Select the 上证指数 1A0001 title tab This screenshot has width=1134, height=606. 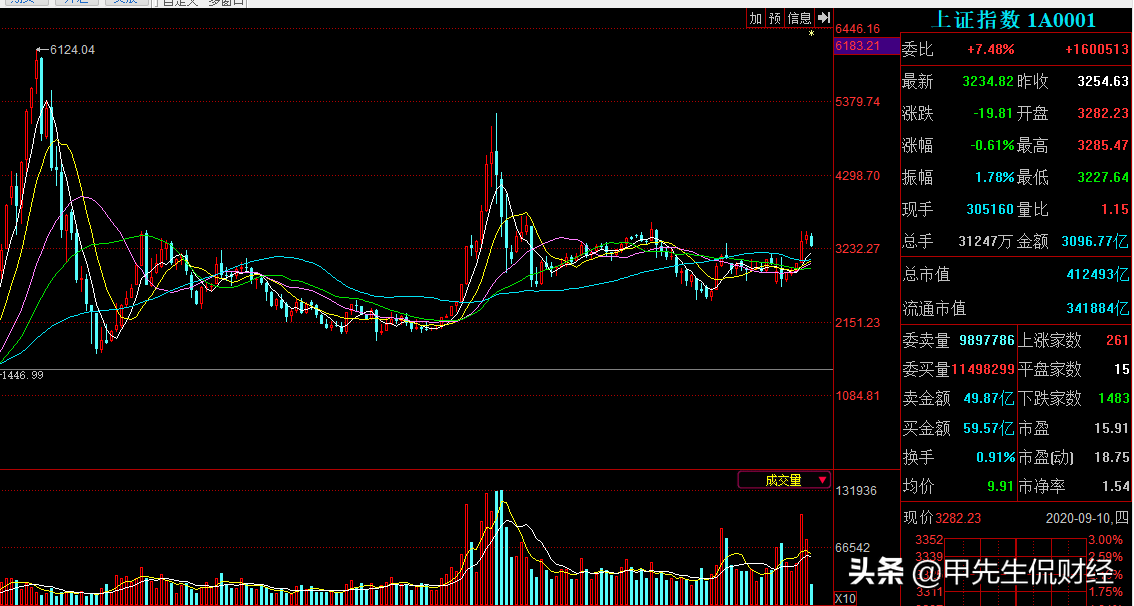[1014, 20]
